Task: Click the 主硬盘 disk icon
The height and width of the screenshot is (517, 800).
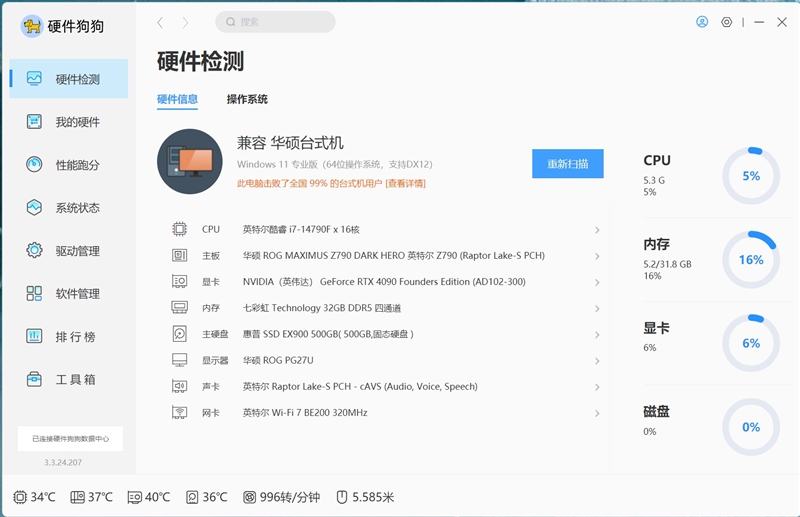Action: coord(180,334)
